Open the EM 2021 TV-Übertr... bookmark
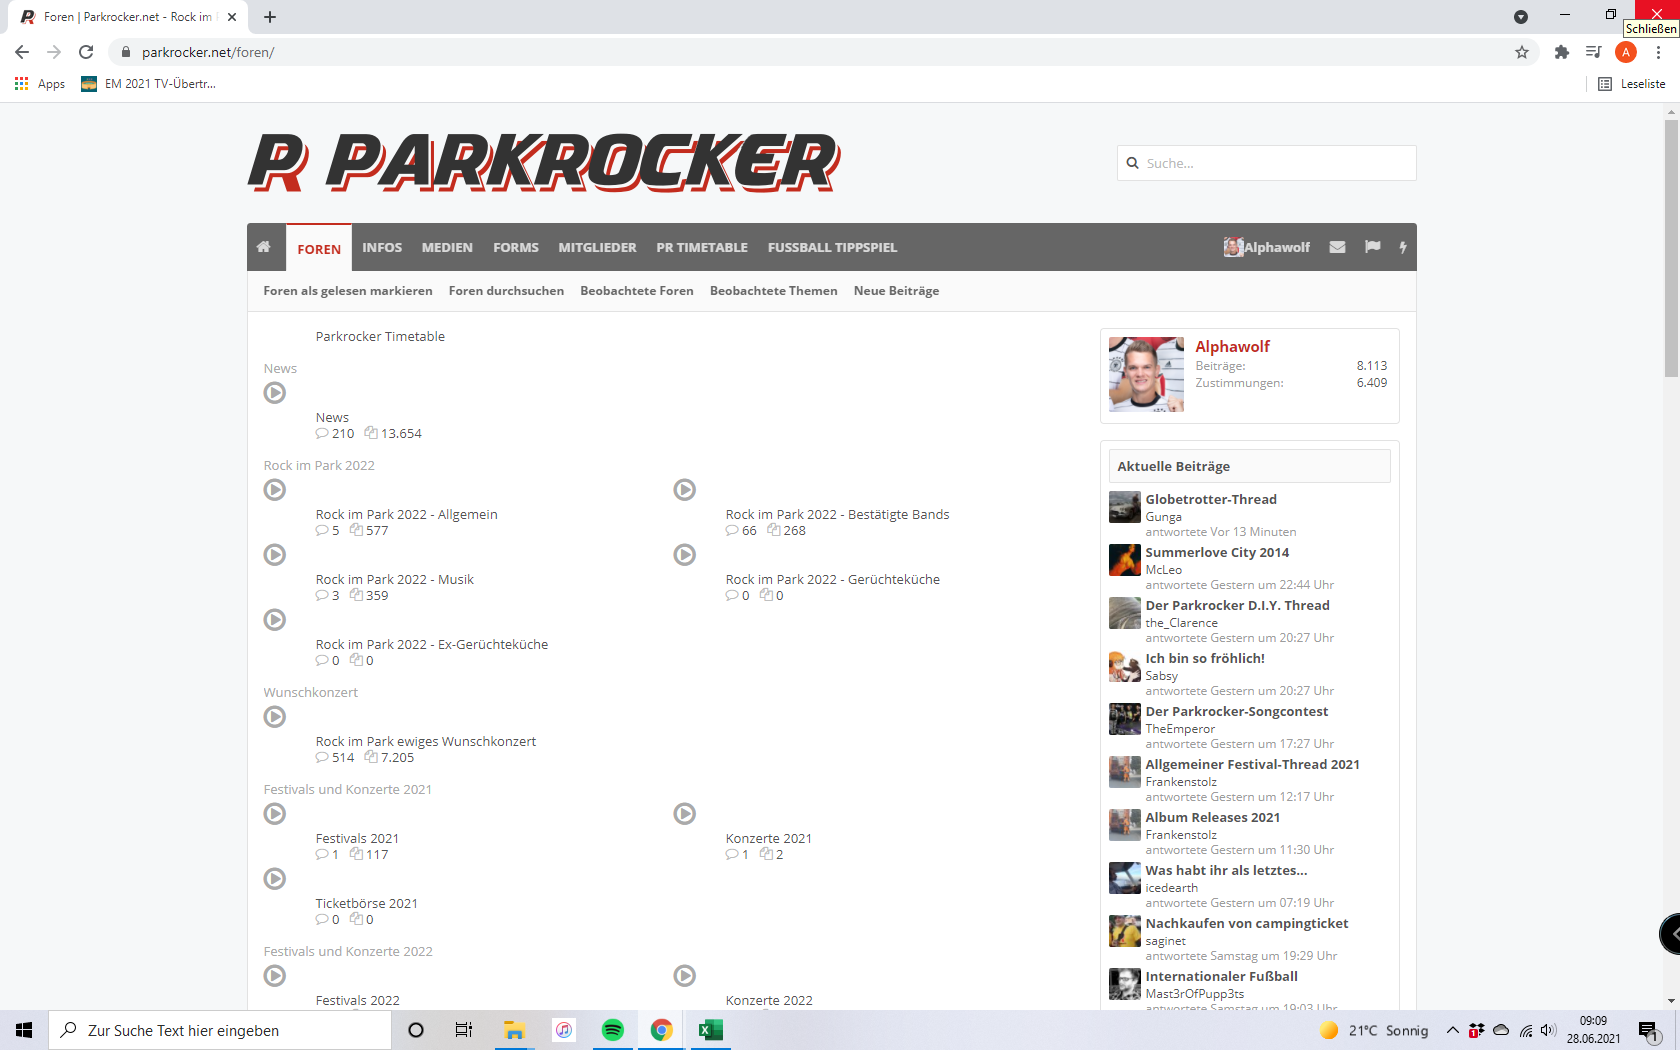This screenshot has width=1680, height=1050. (x=148, y=84)
